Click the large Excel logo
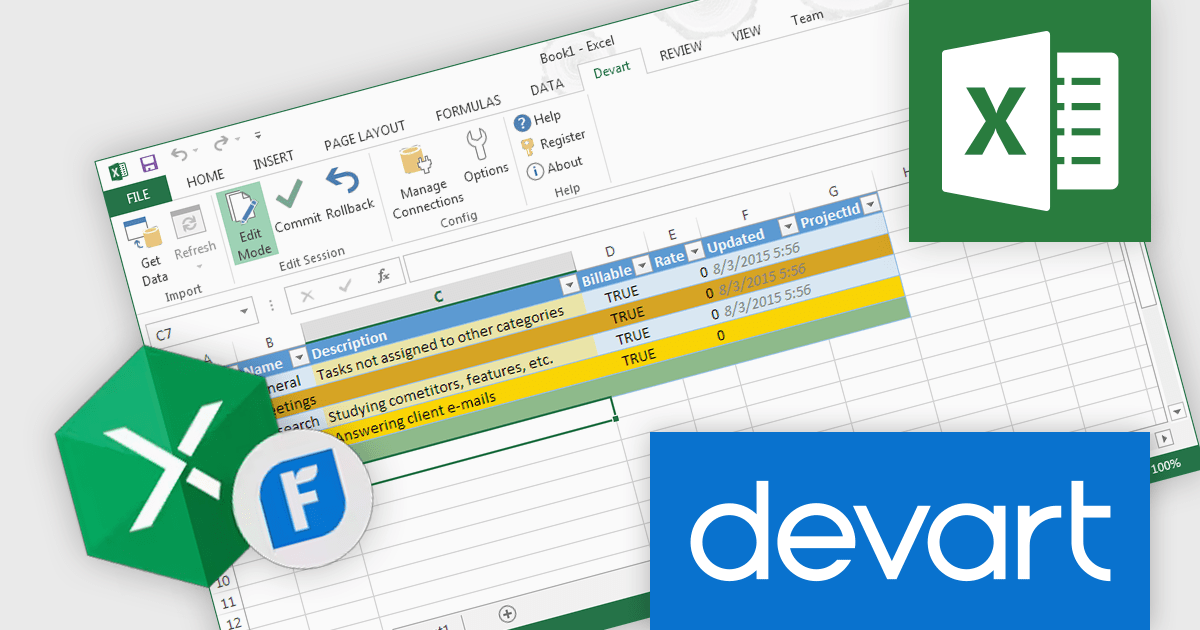The height and width of the screenshot is (630, 1200). 1030,121
